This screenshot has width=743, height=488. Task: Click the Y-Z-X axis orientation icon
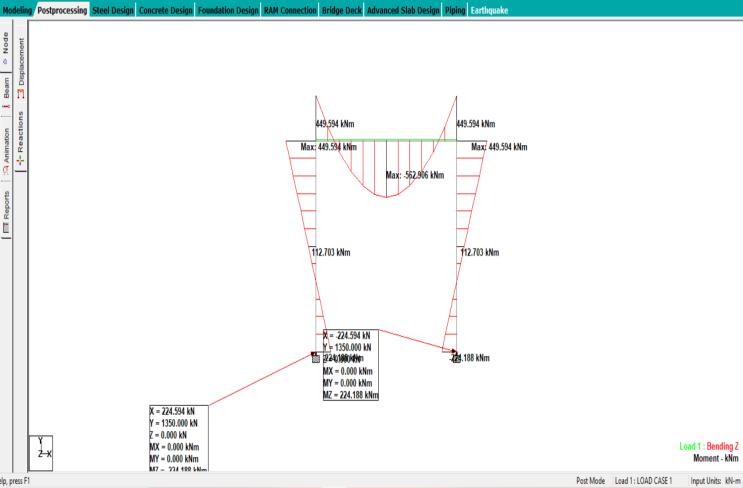[x=41, y=453]
